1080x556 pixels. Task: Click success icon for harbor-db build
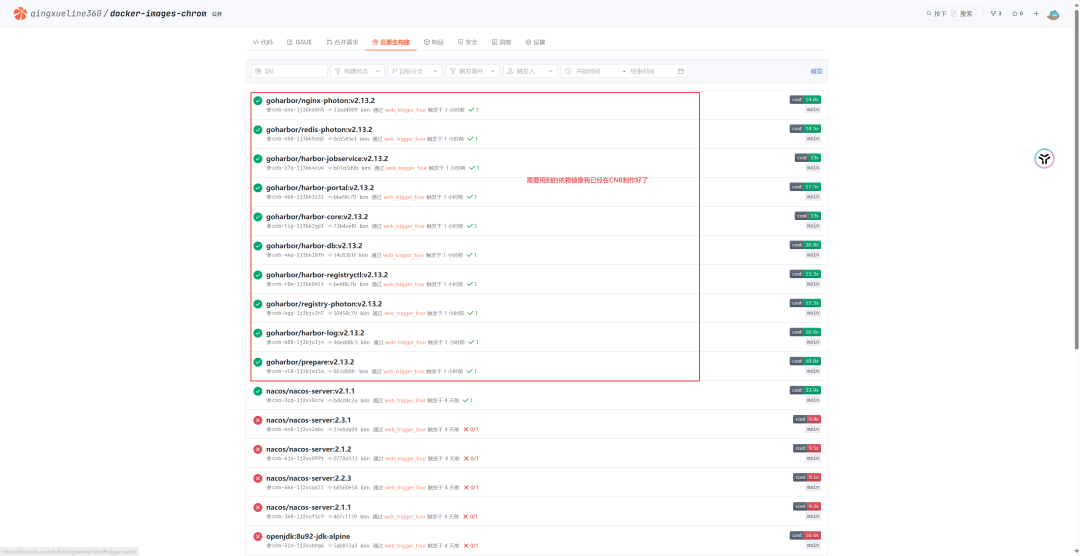[258, 246]
